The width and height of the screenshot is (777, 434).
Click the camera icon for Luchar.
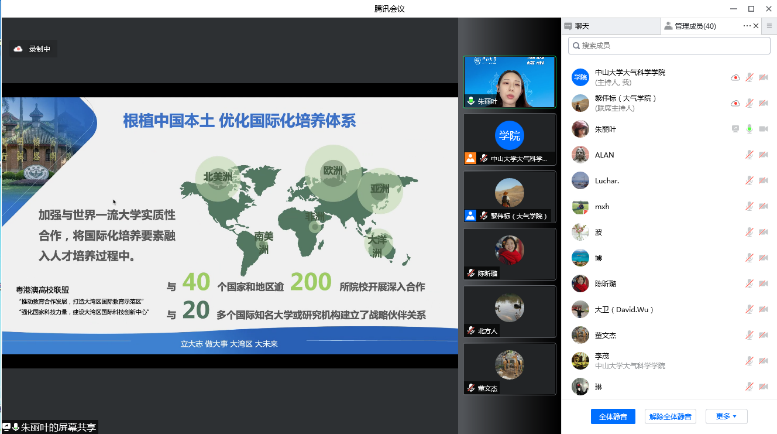(763, 181)
